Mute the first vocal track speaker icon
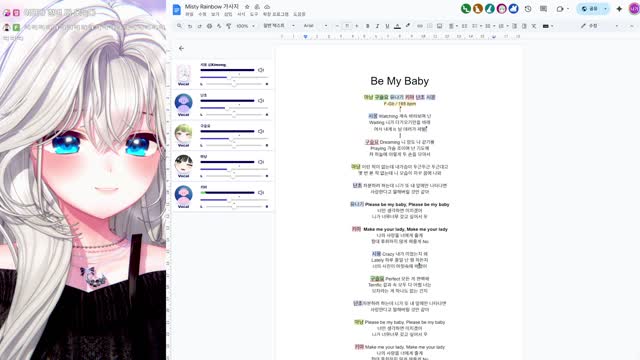This screenshot has height=360, width=640. (261, 70)
